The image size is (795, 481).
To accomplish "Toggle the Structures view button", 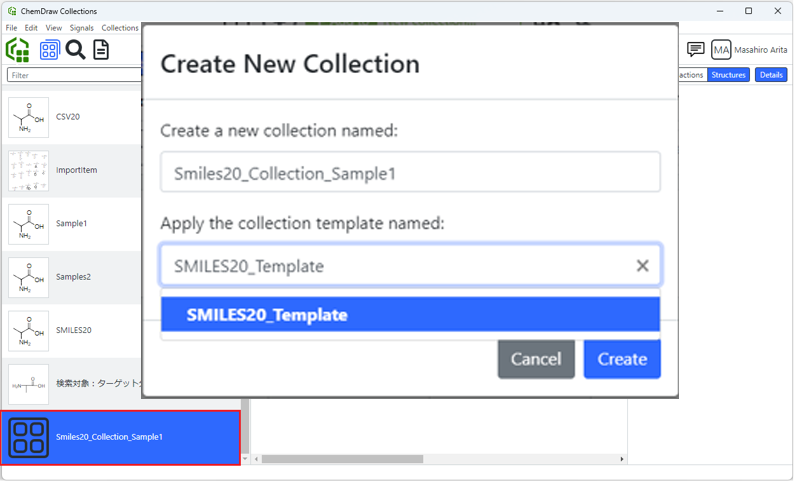I will (728, 75).
